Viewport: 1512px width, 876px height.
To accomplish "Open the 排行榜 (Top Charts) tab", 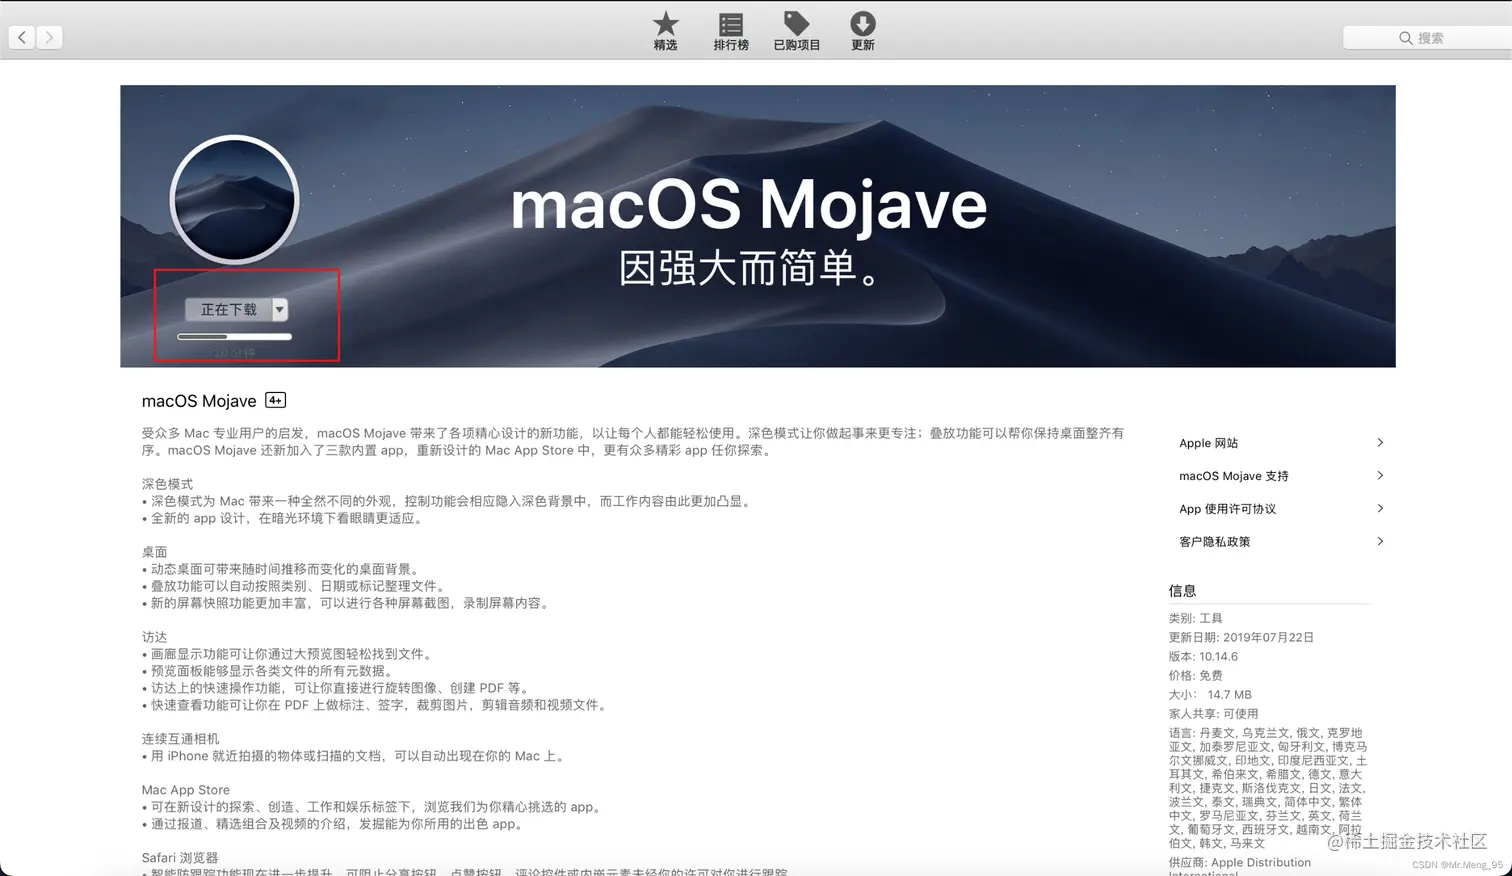I will point(731,31).
